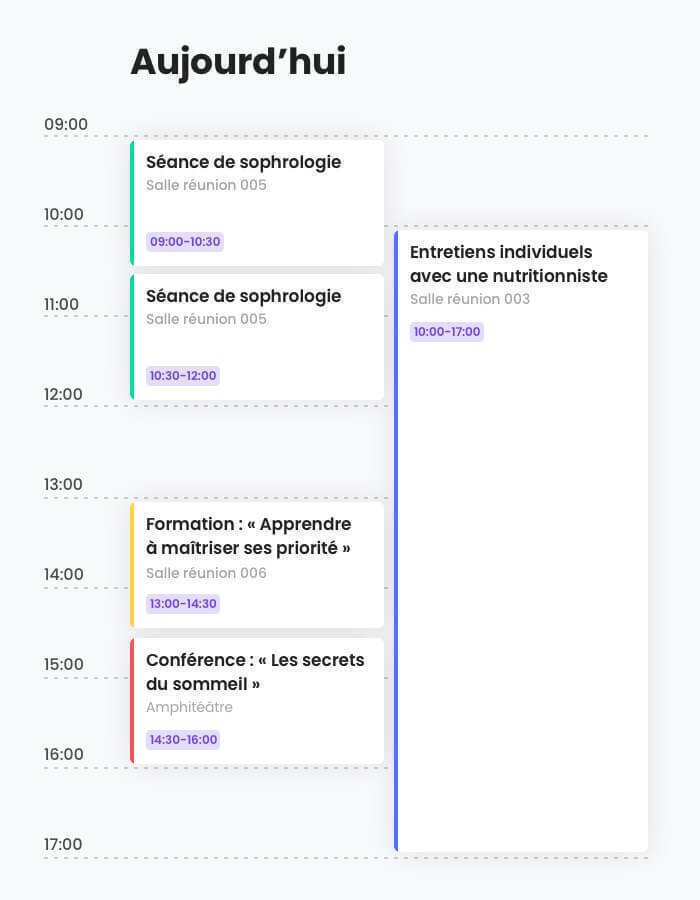Image resolution: width=700 pixels, height=900 pixels.
Task: Select the yellow bar on the Formation card
Action: pos(131,564)
